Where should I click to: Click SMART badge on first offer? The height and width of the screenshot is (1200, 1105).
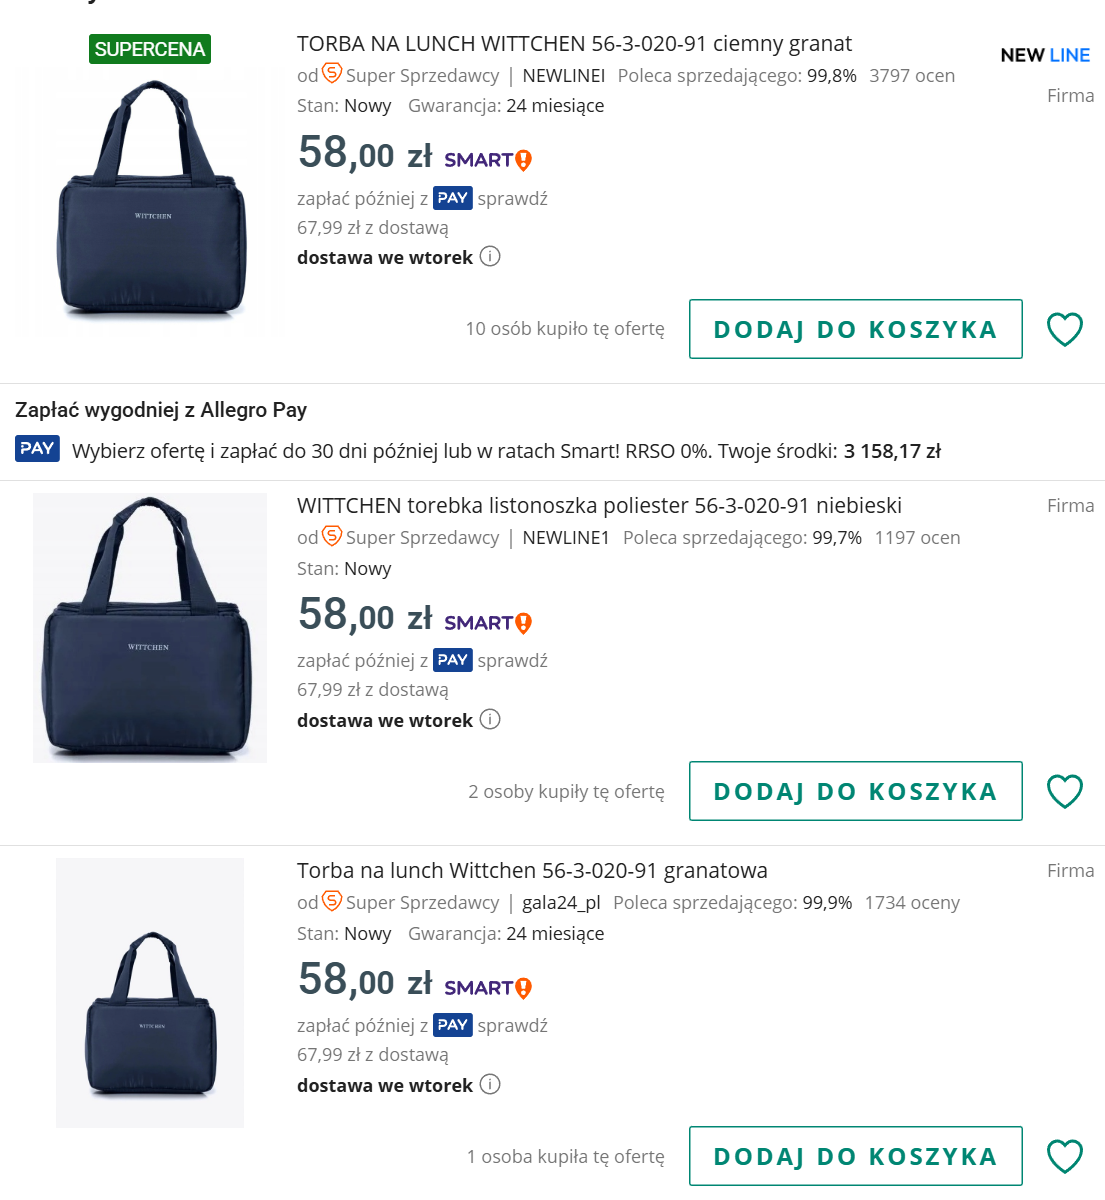coord(487,160)
